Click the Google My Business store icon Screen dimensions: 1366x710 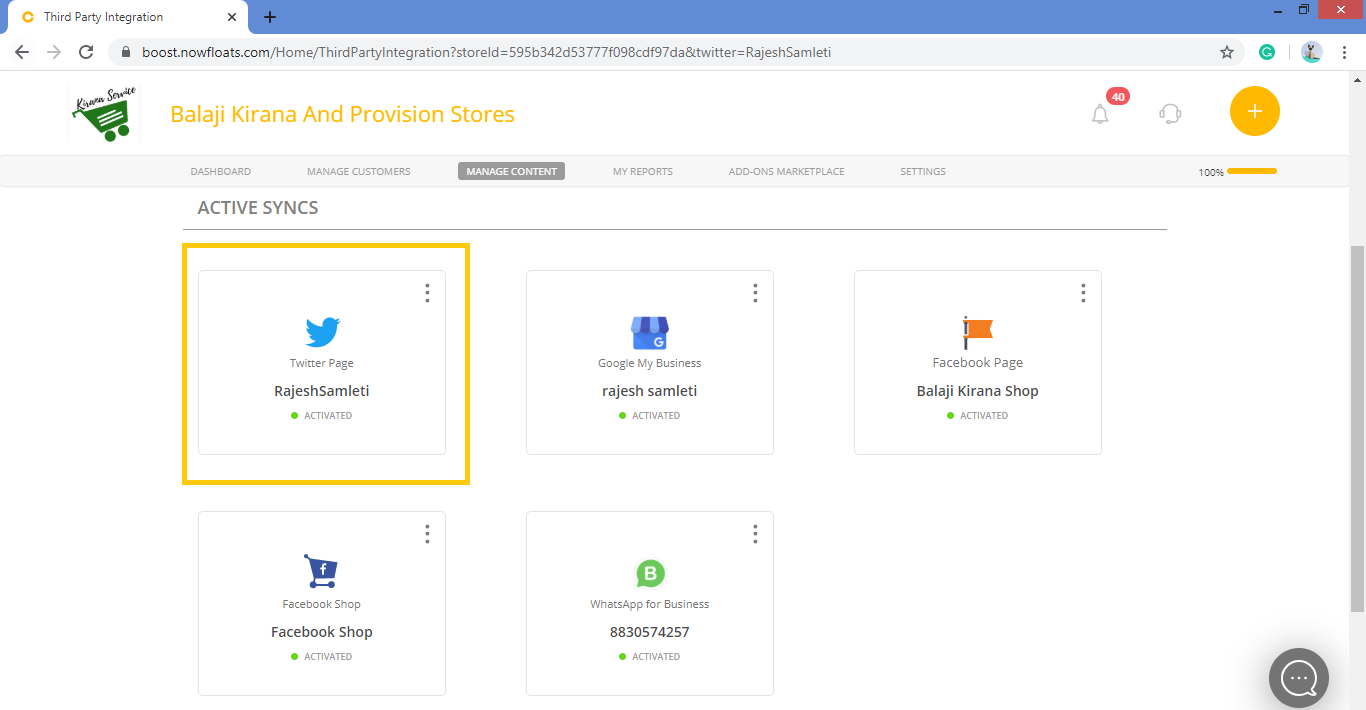pyautogui.click(x=650, y=332)
